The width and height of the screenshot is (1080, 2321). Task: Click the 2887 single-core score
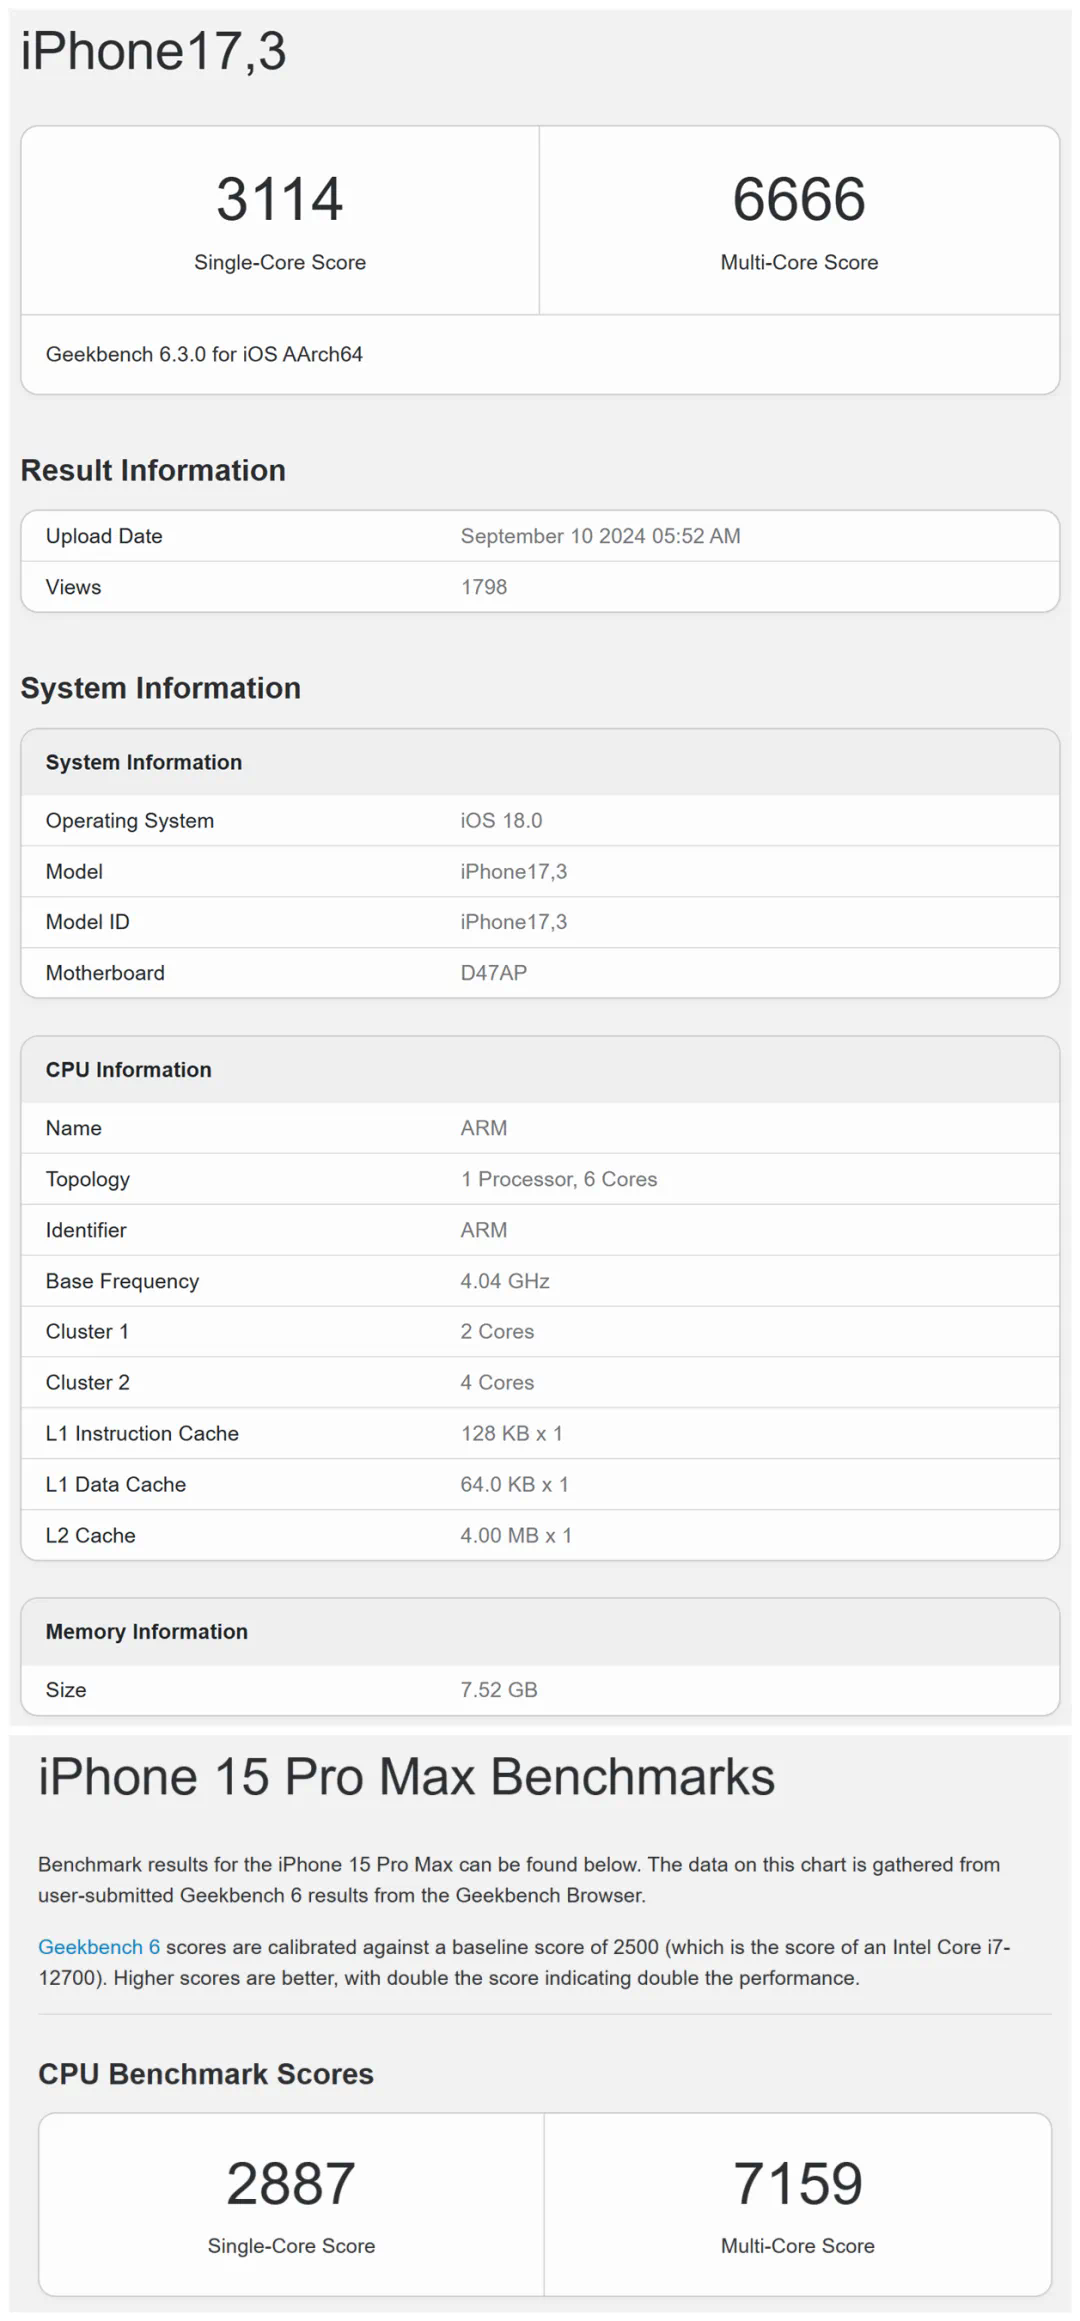(291, 2183)
